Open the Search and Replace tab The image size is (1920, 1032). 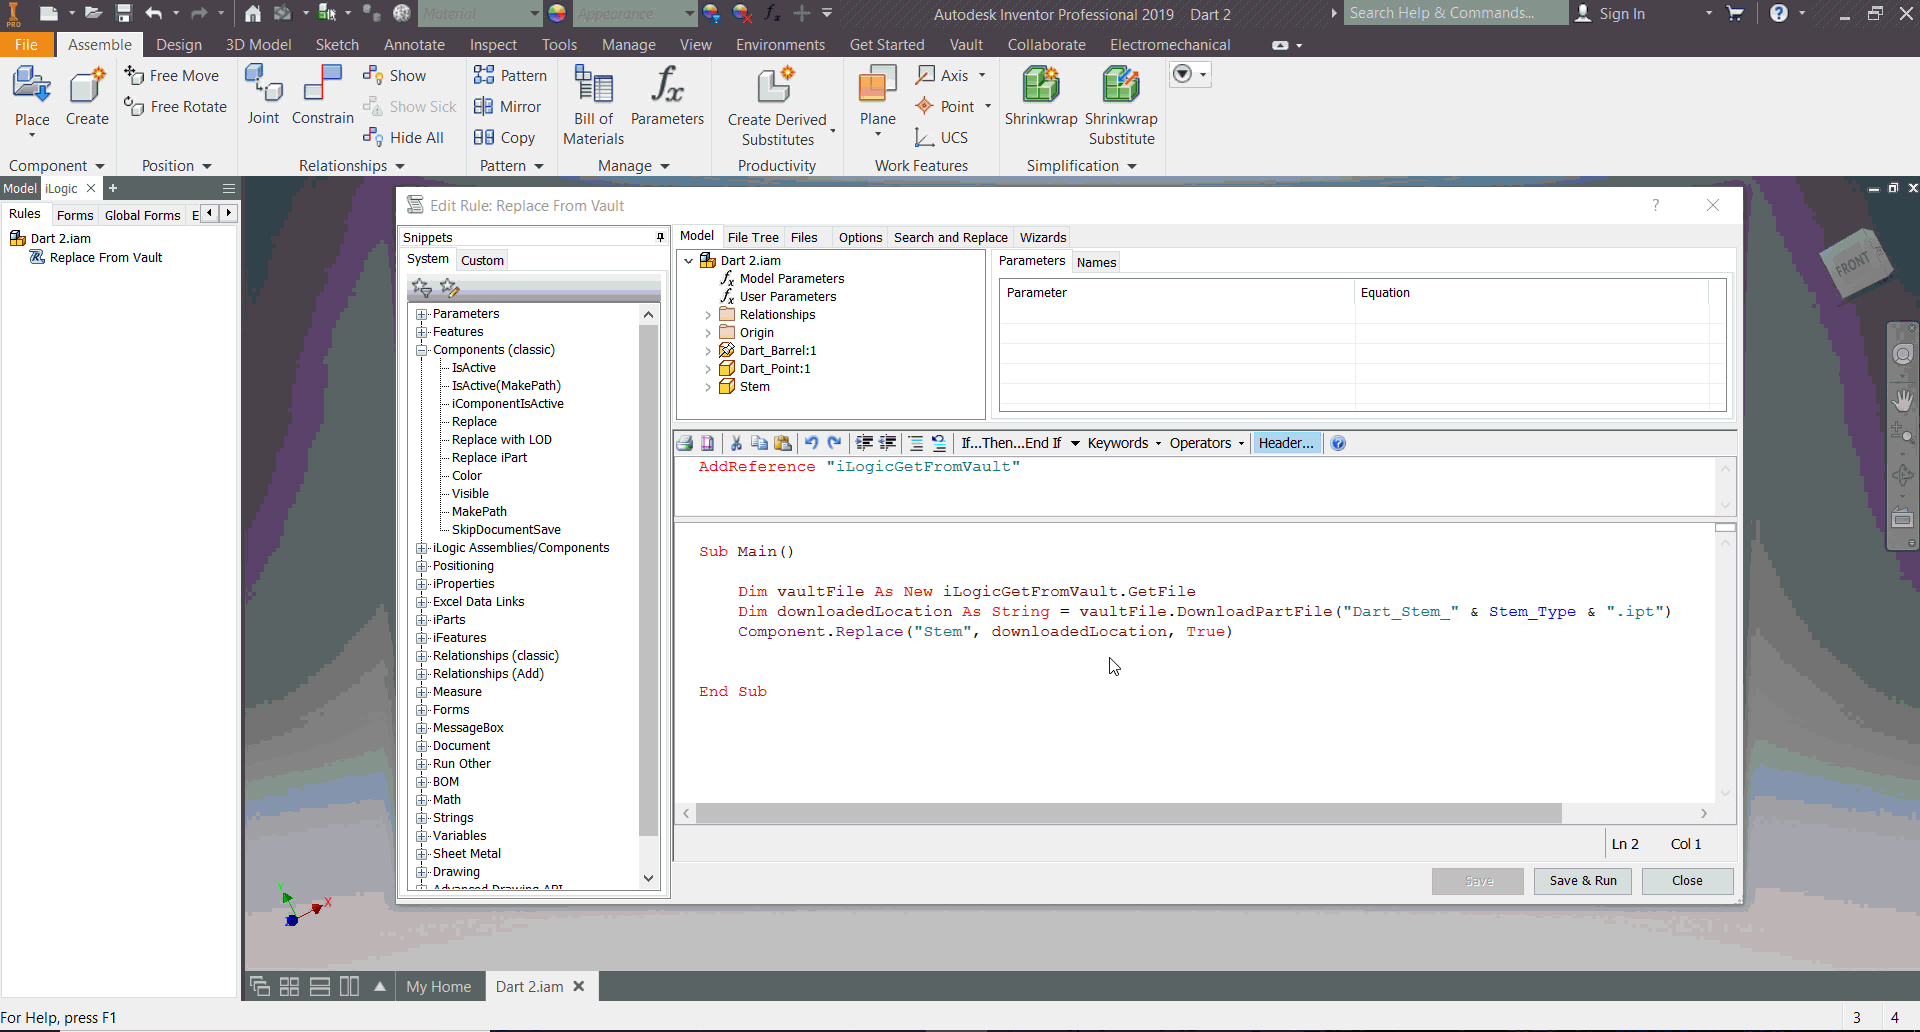[x=951, y=237]
